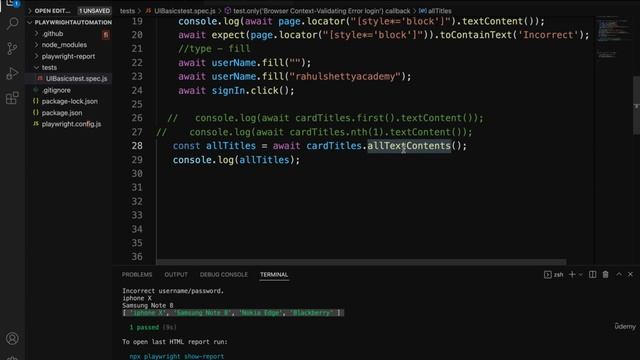Switch to the Debug Console tab

click(x=224, y=275)
